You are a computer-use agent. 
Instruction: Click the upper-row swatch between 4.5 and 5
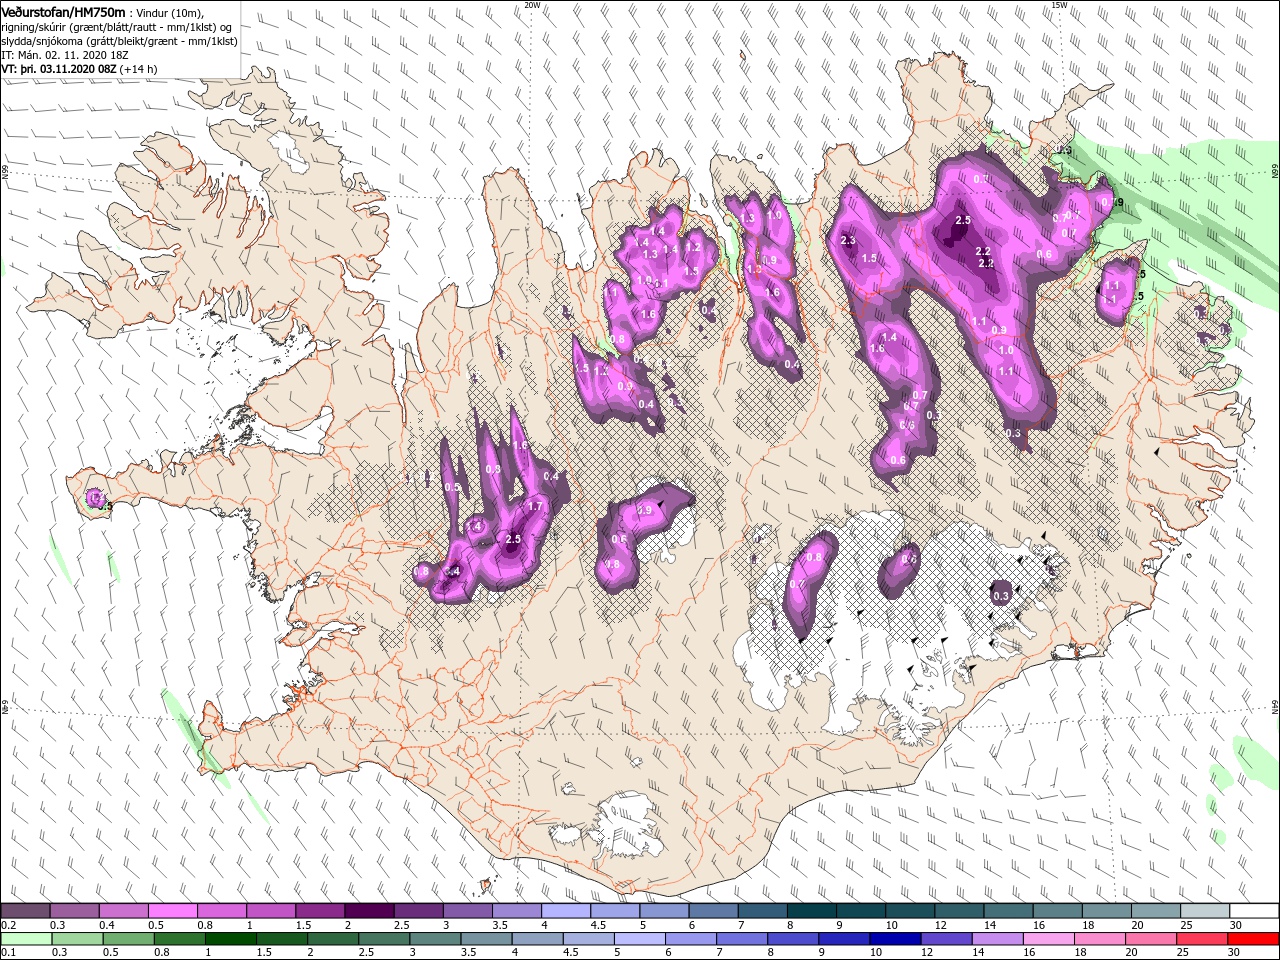(x=615, y=911)
